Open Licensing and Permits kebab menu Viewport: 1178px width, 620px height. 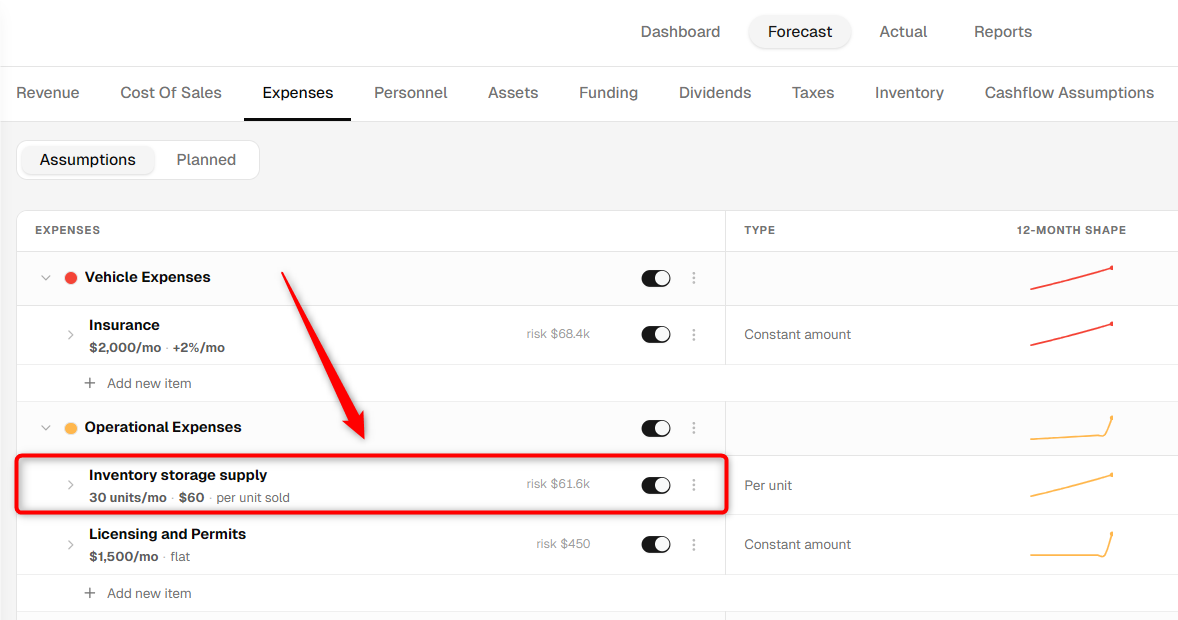[693, 544]
